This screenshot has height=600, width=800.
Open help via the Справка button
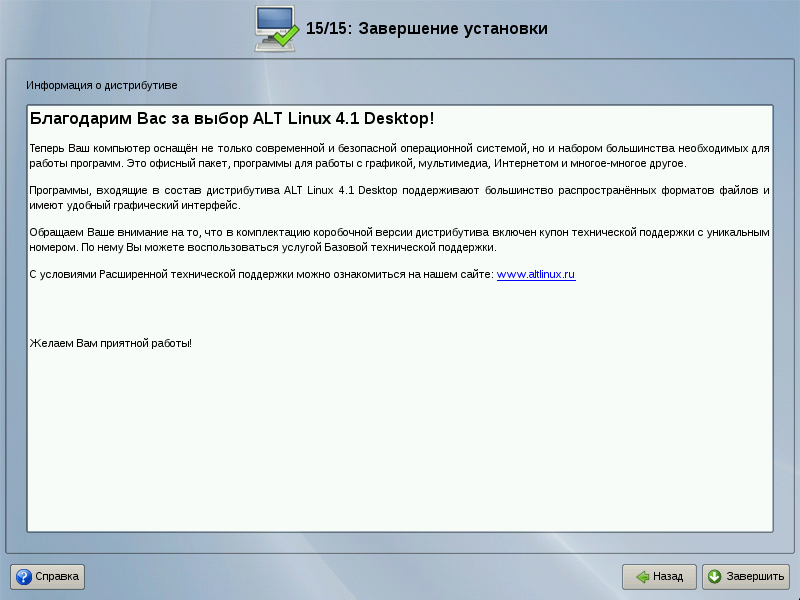[x=48, y=577]
